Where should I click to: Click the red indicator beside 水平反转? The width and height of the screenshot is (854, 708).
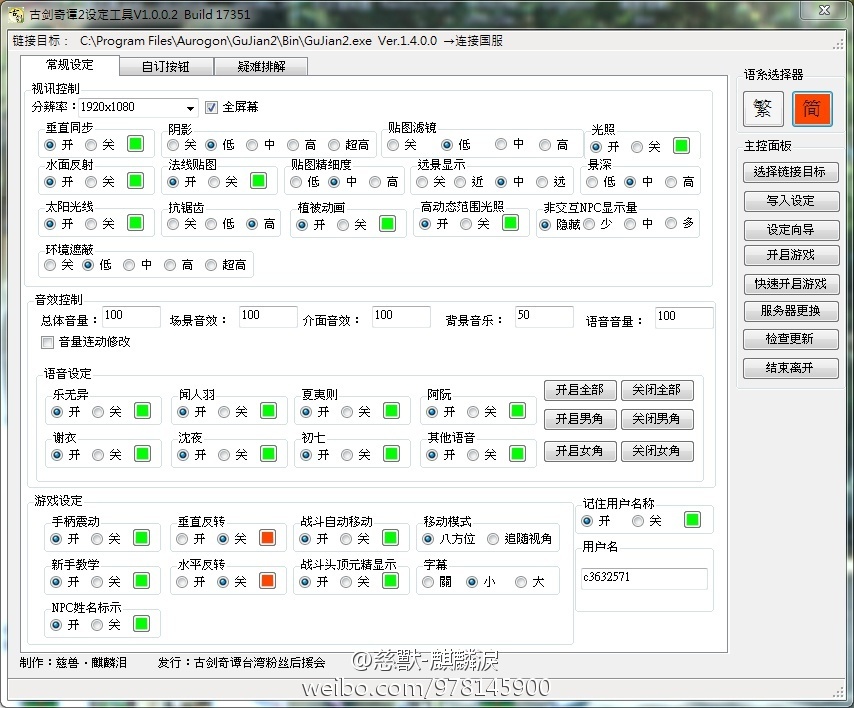point(266,581)
